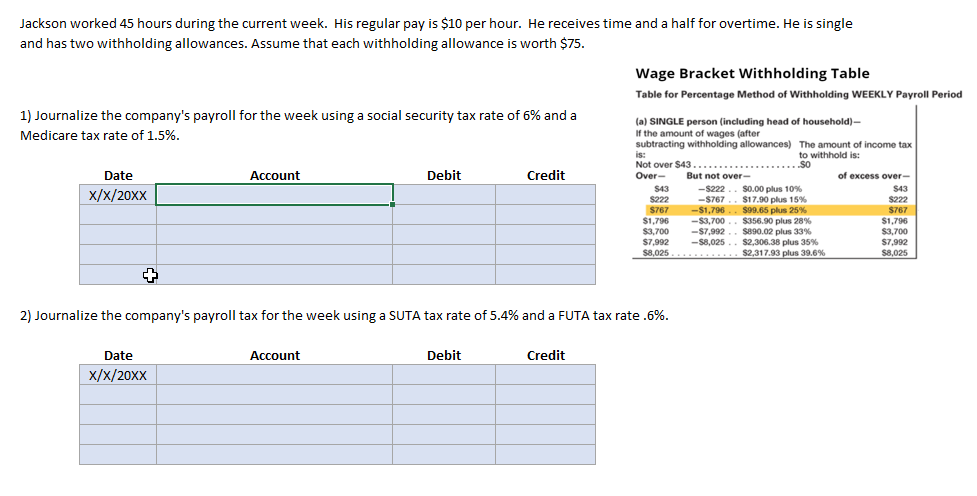Click the Credit header of question 1 table
The image size is (977, 496).
coord(546,176)
